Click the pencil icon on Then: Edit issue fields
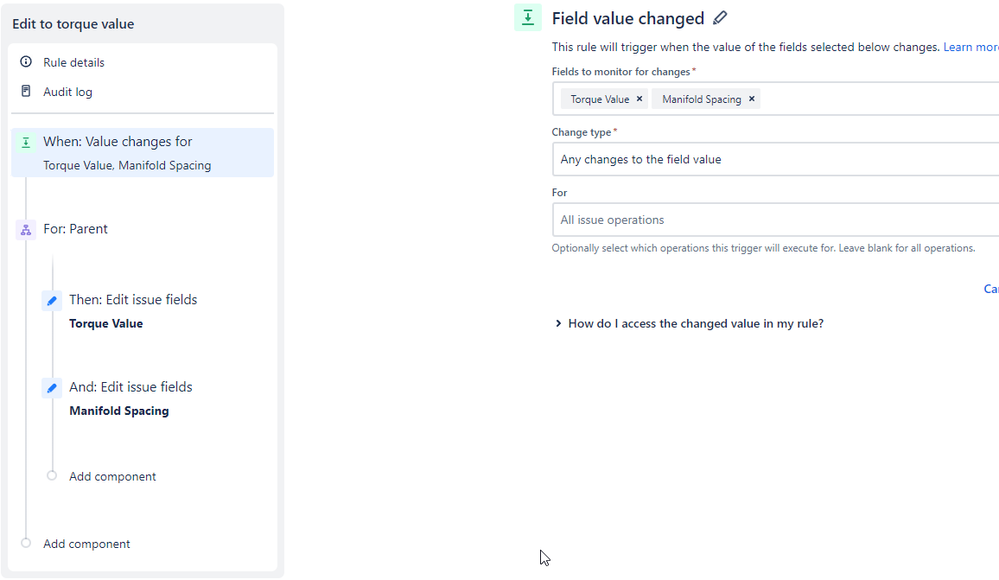 (x=51, y=300)
